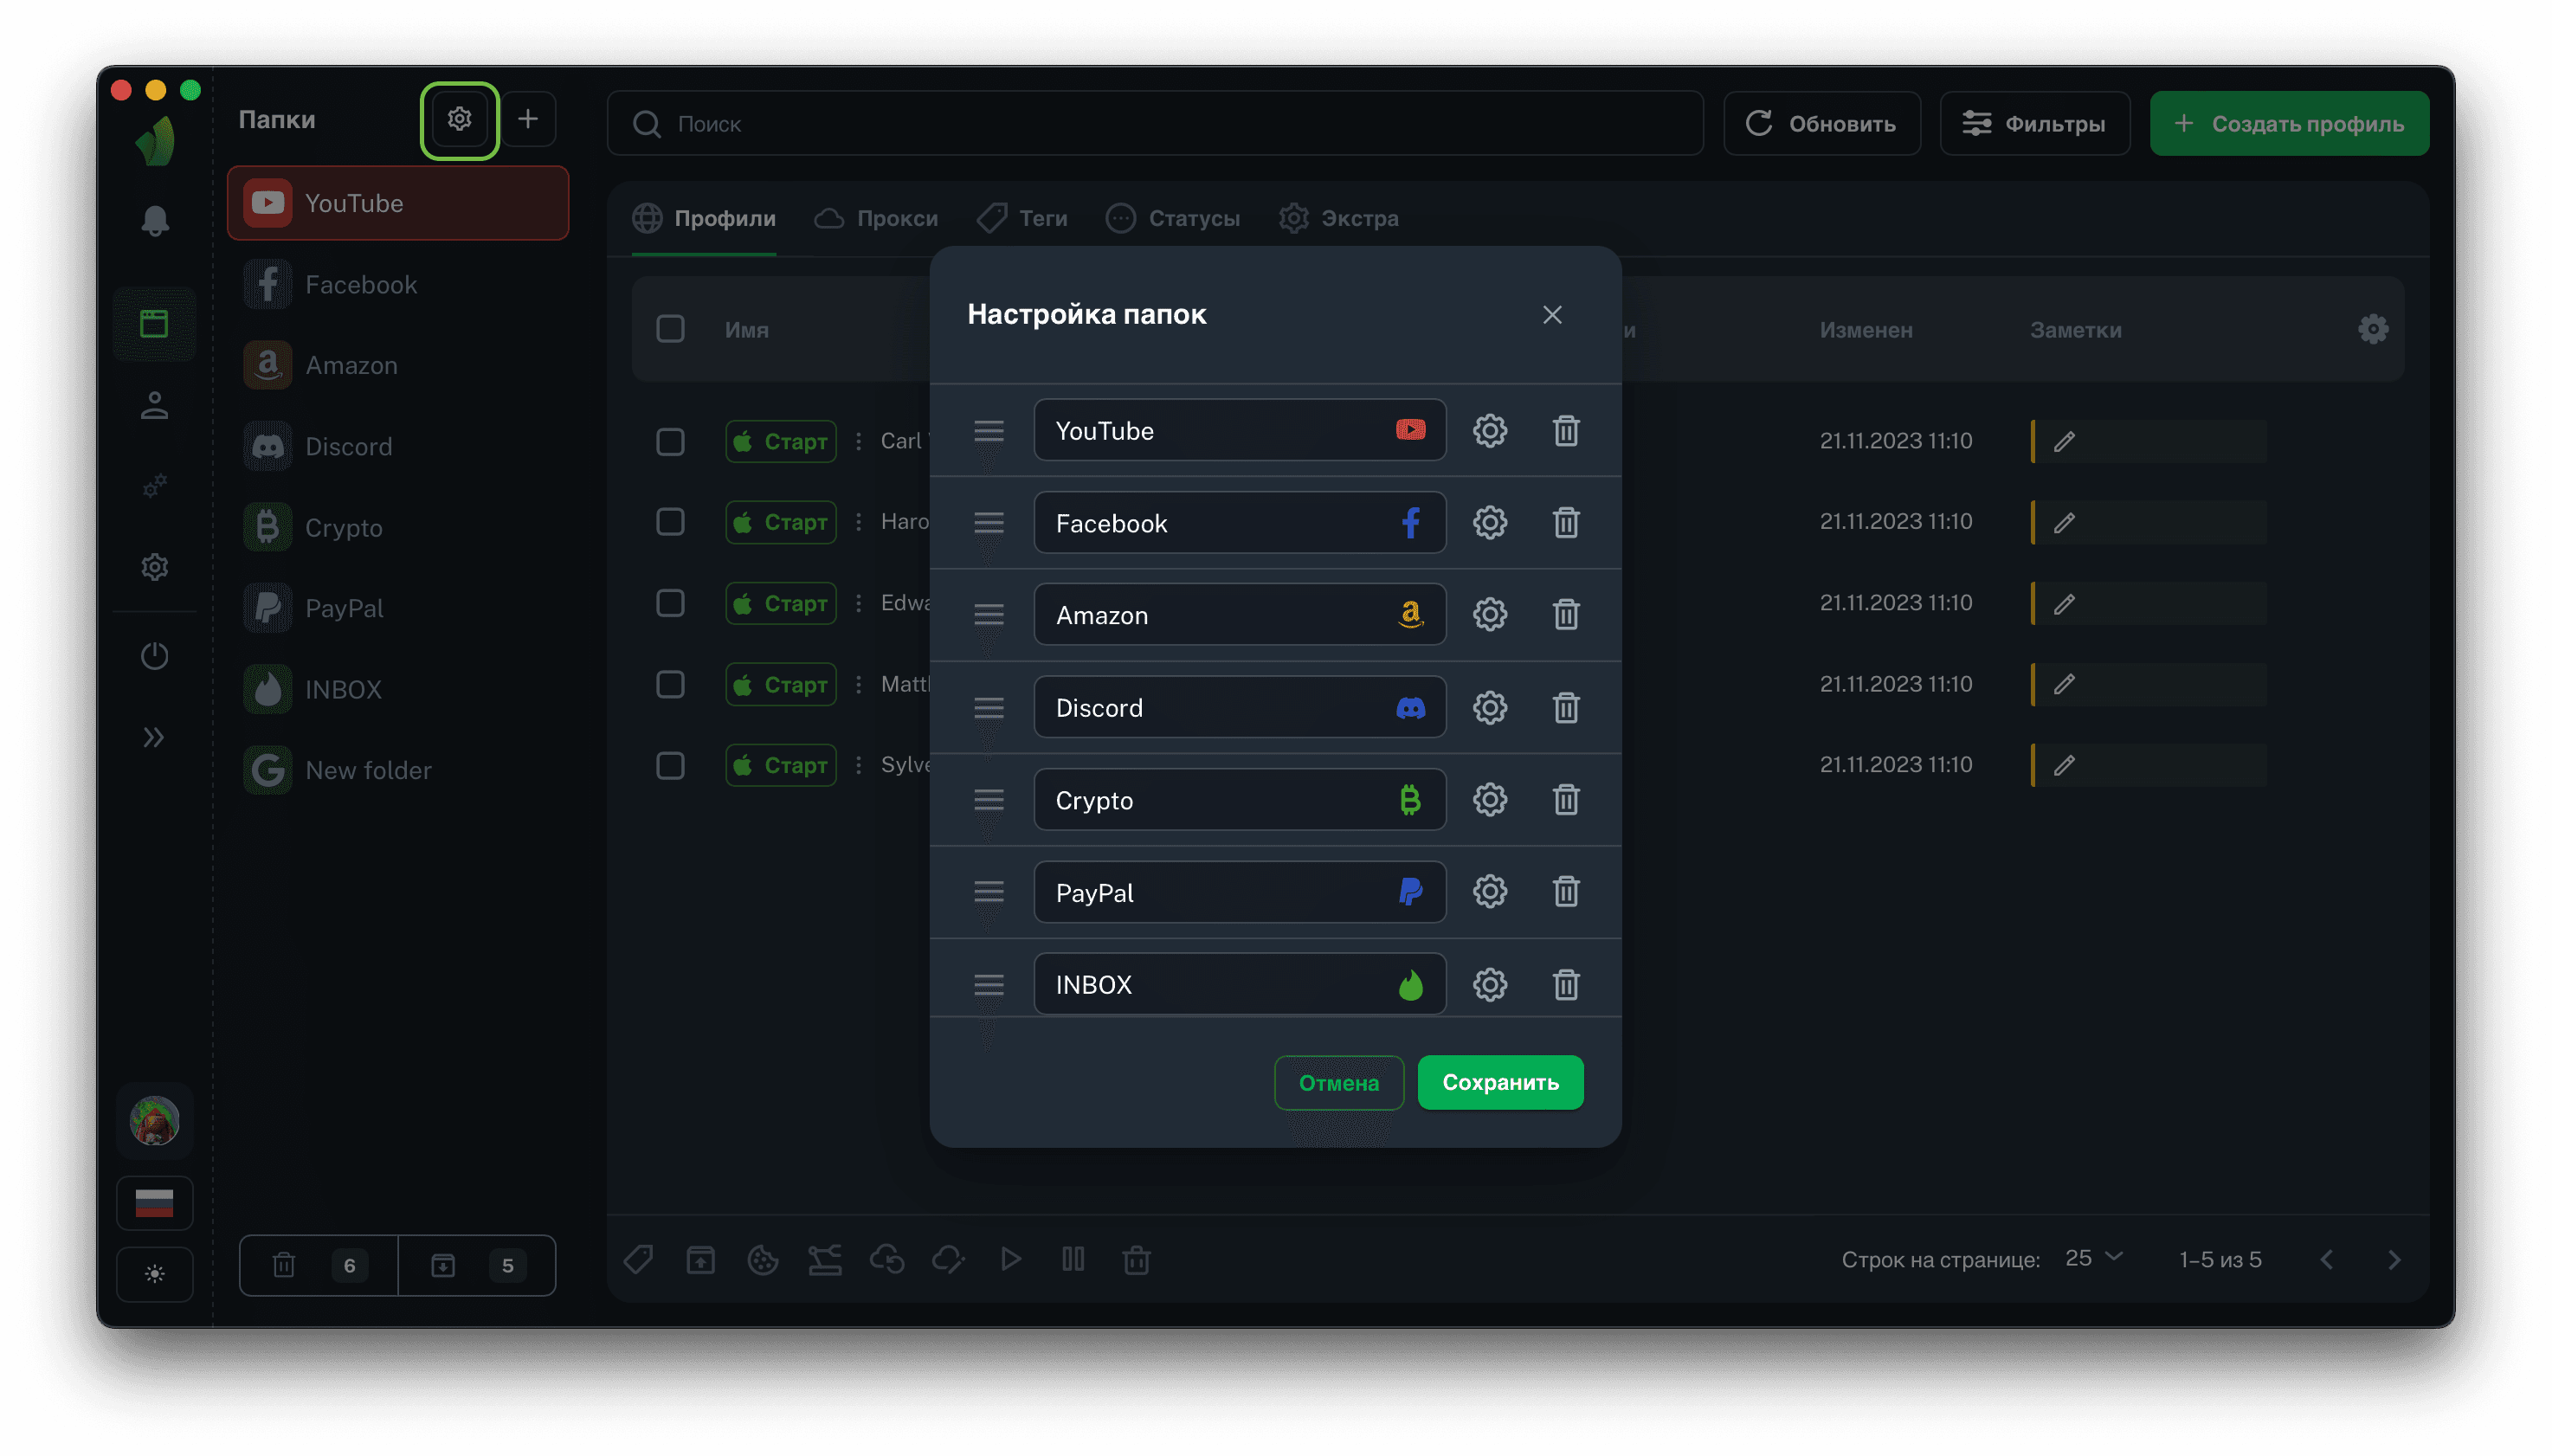Click the Отмена button

[1338, 1083]
